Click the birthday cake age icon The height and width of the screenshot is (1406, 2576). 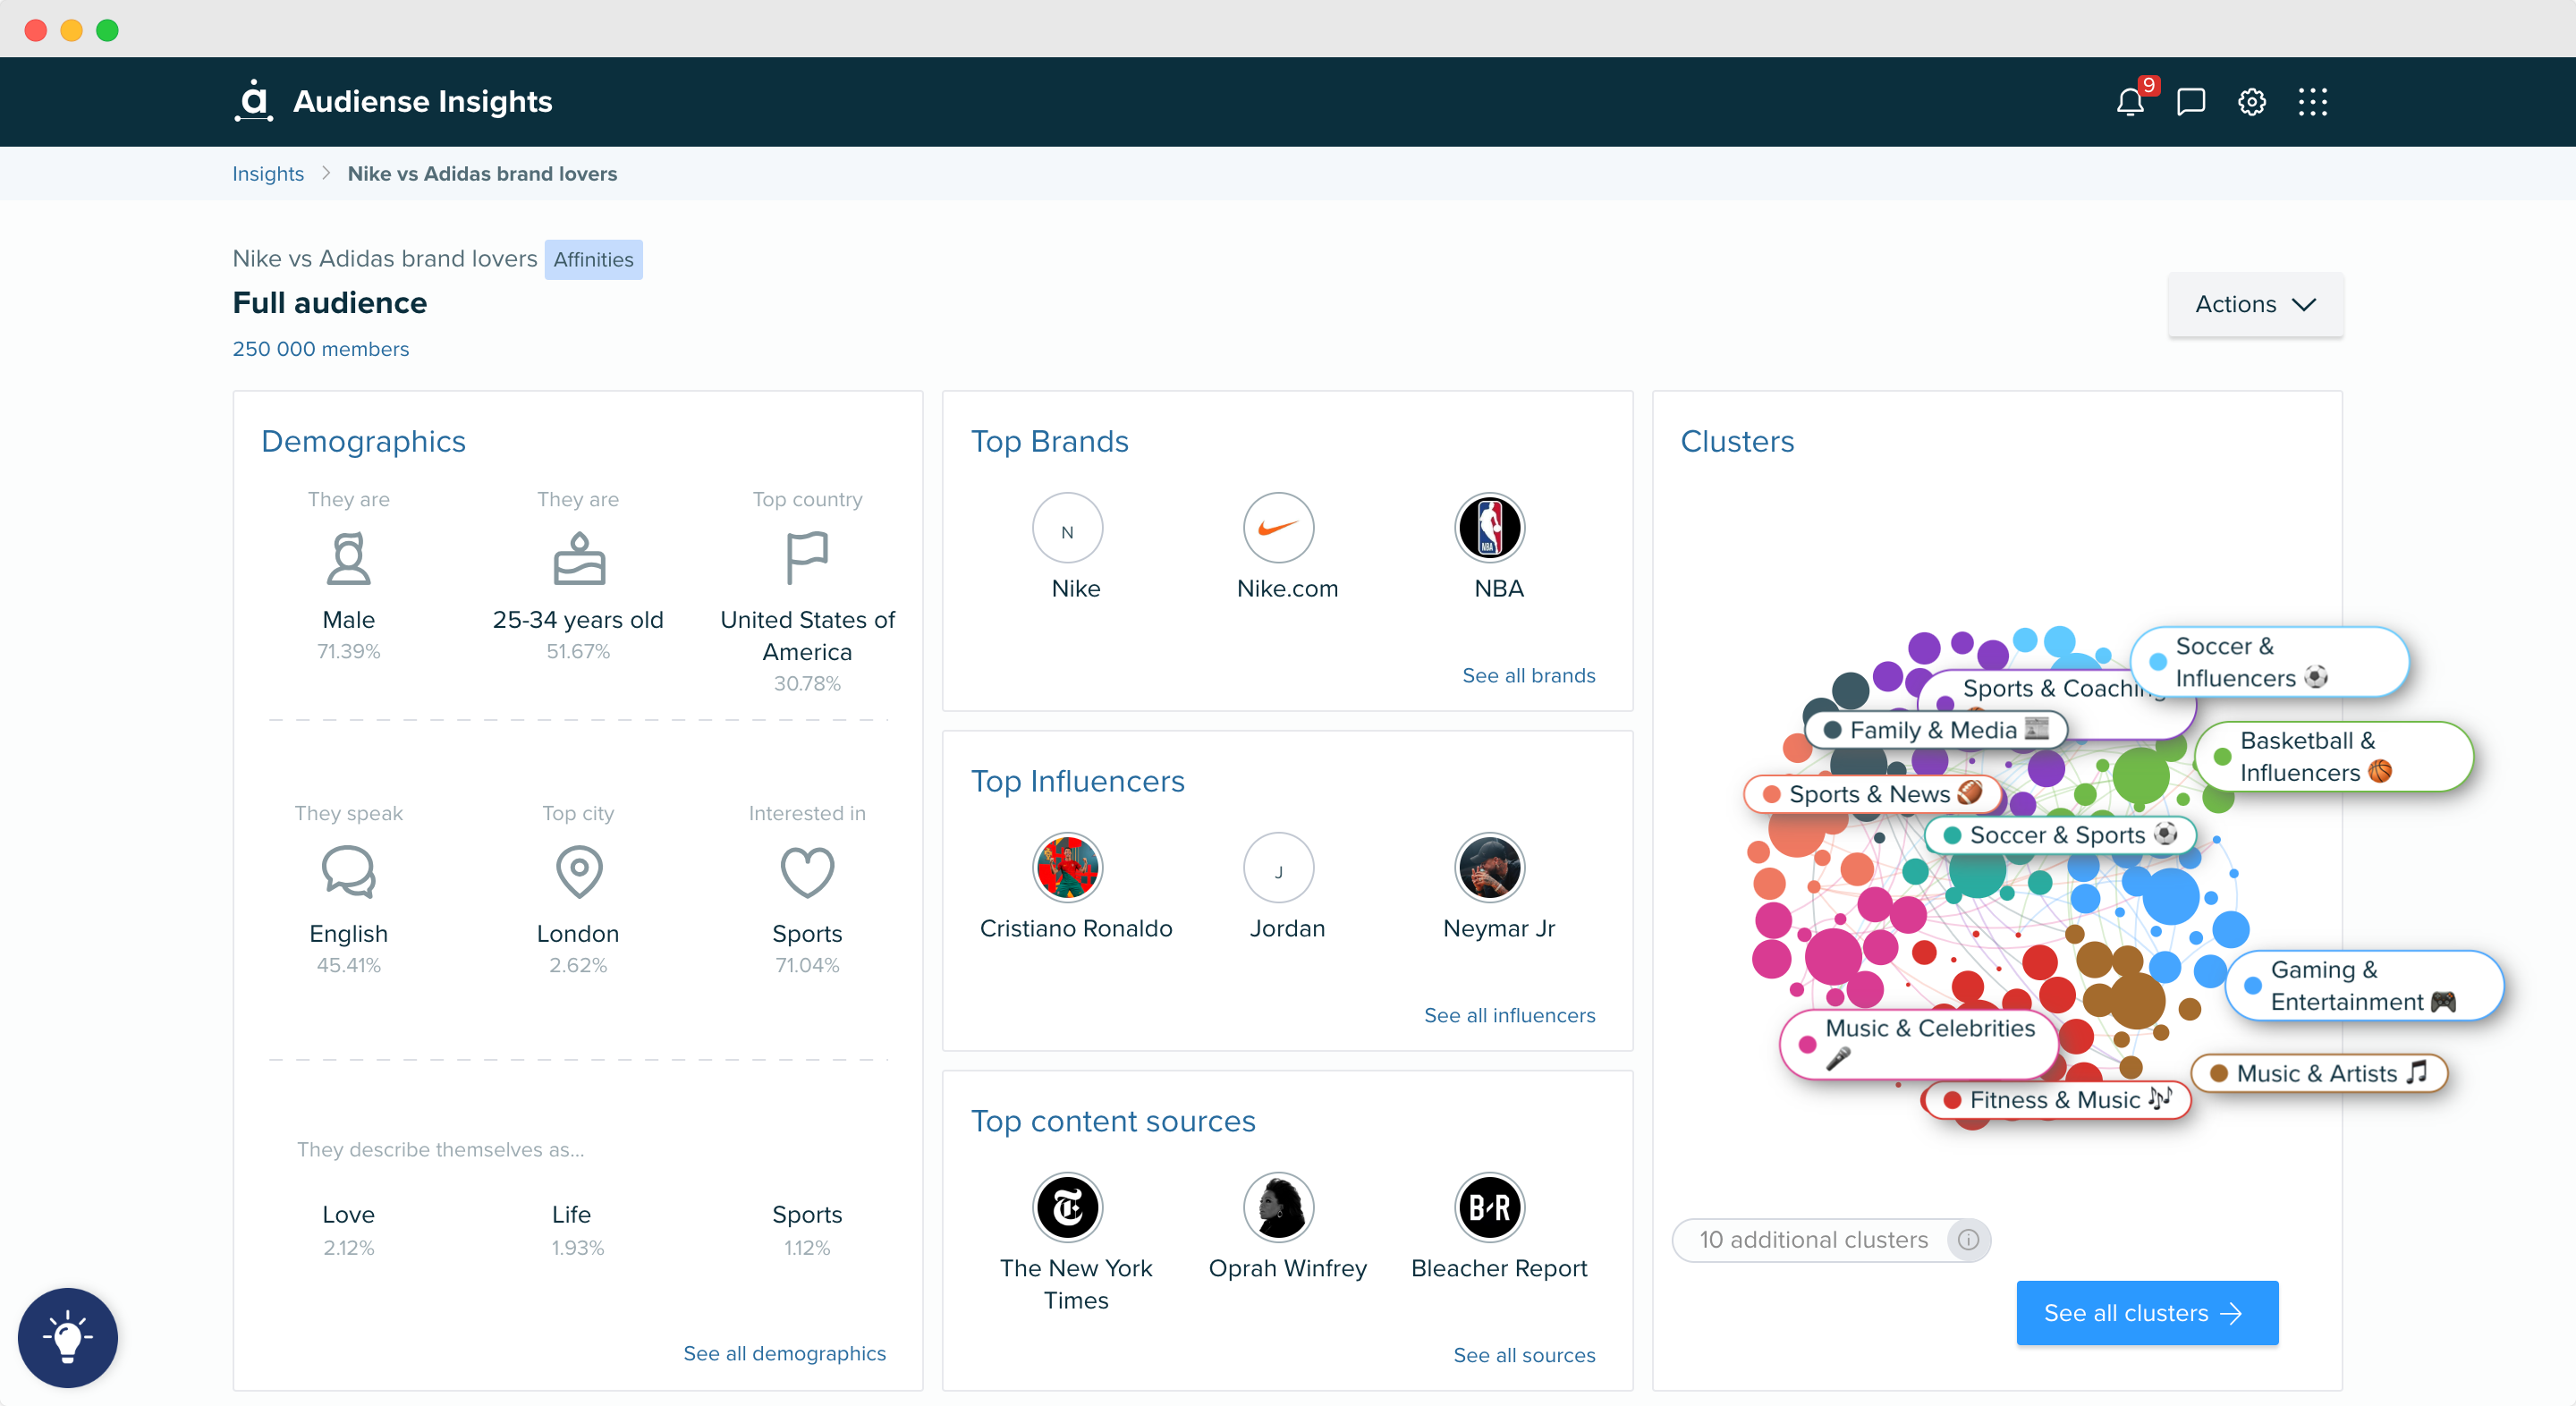pos(578,558)
